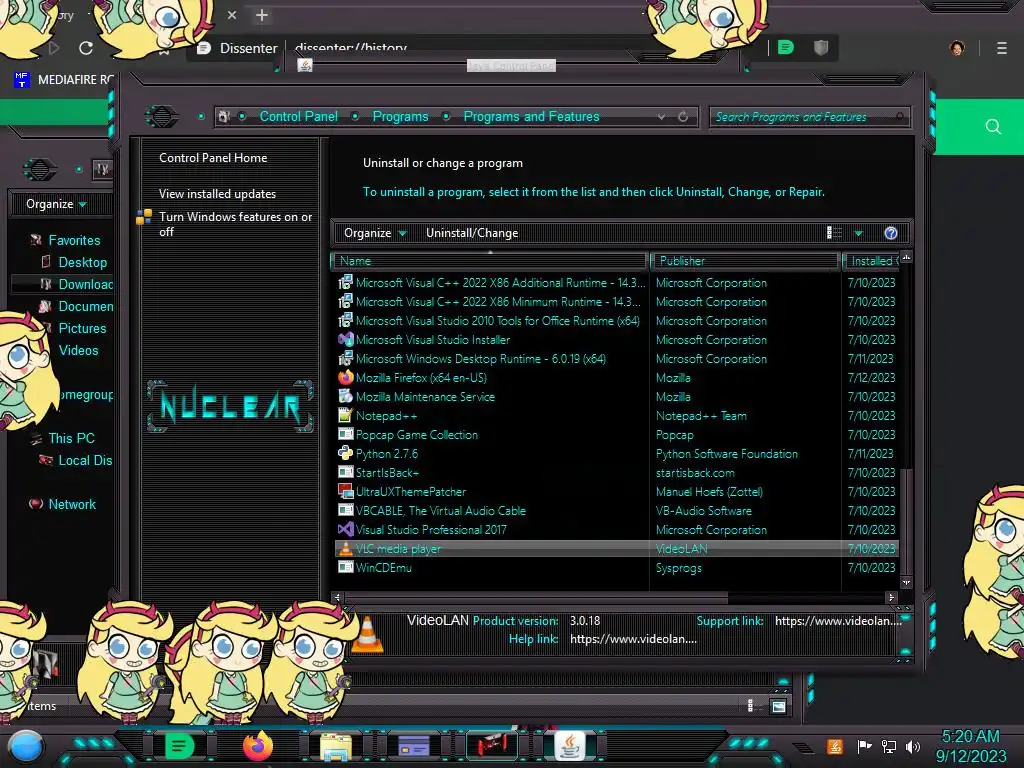Click the Notepad++ program icon in list

[345, 416]
